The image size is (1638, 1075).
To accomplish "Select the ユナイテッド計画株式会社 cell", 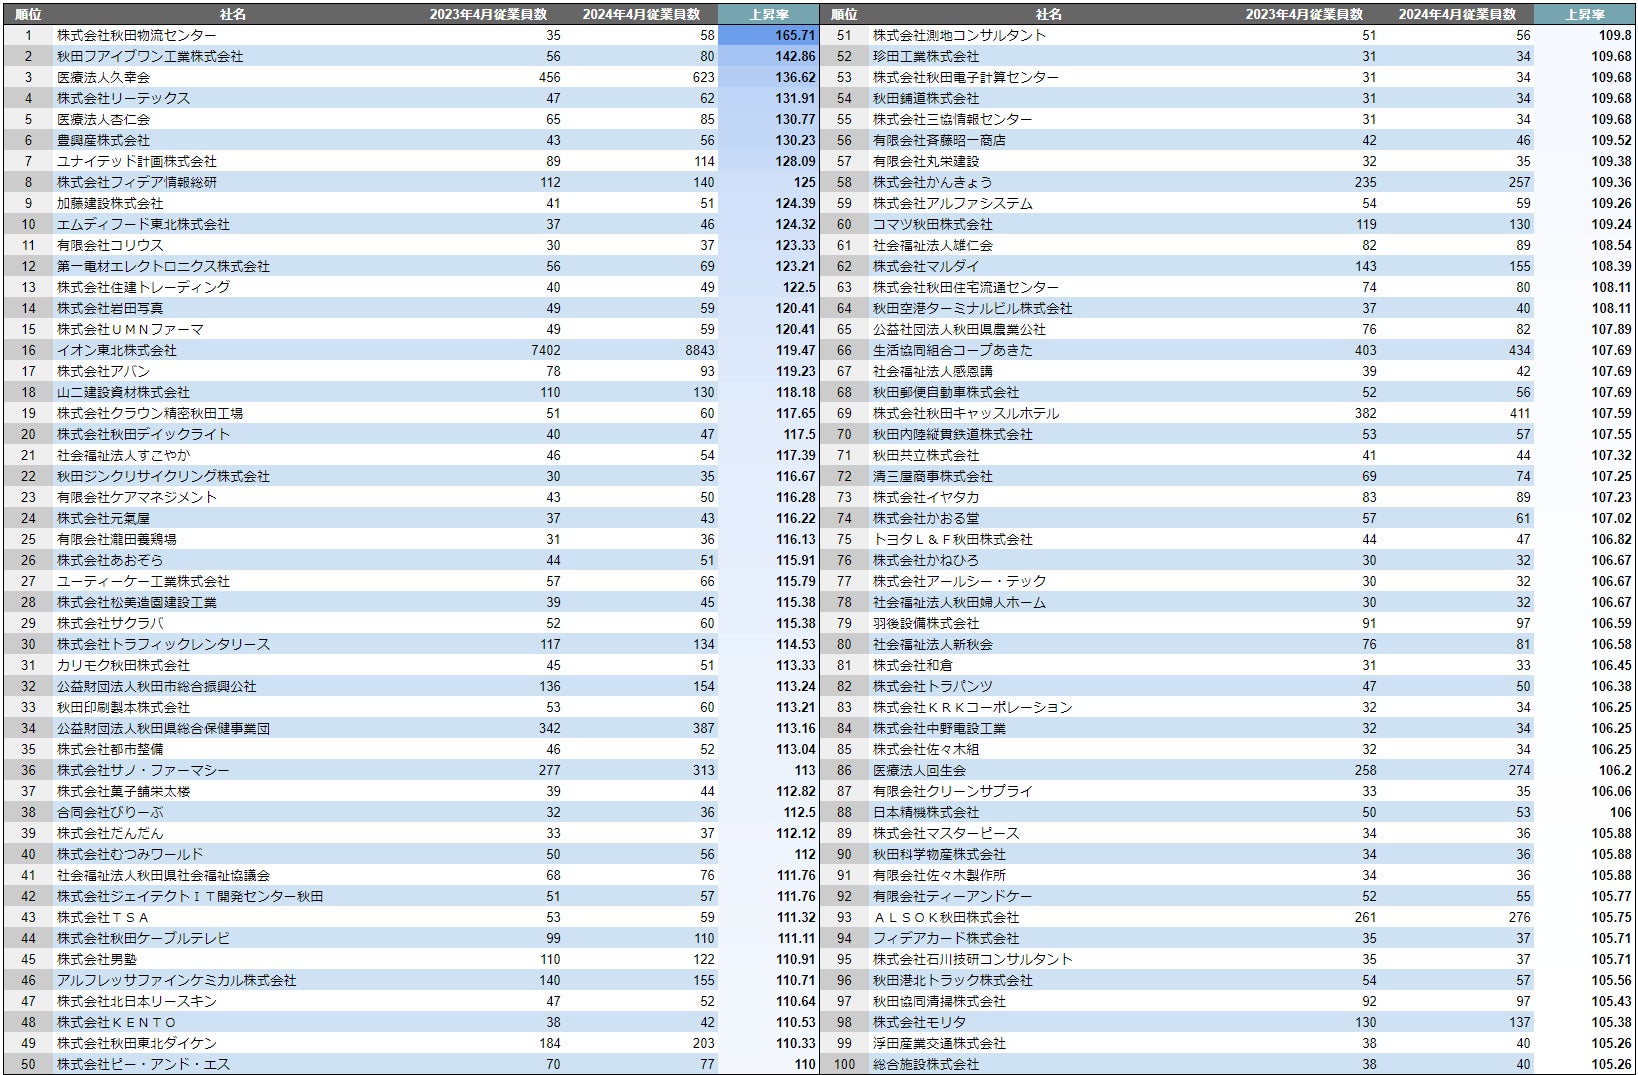I will point(137,161).
